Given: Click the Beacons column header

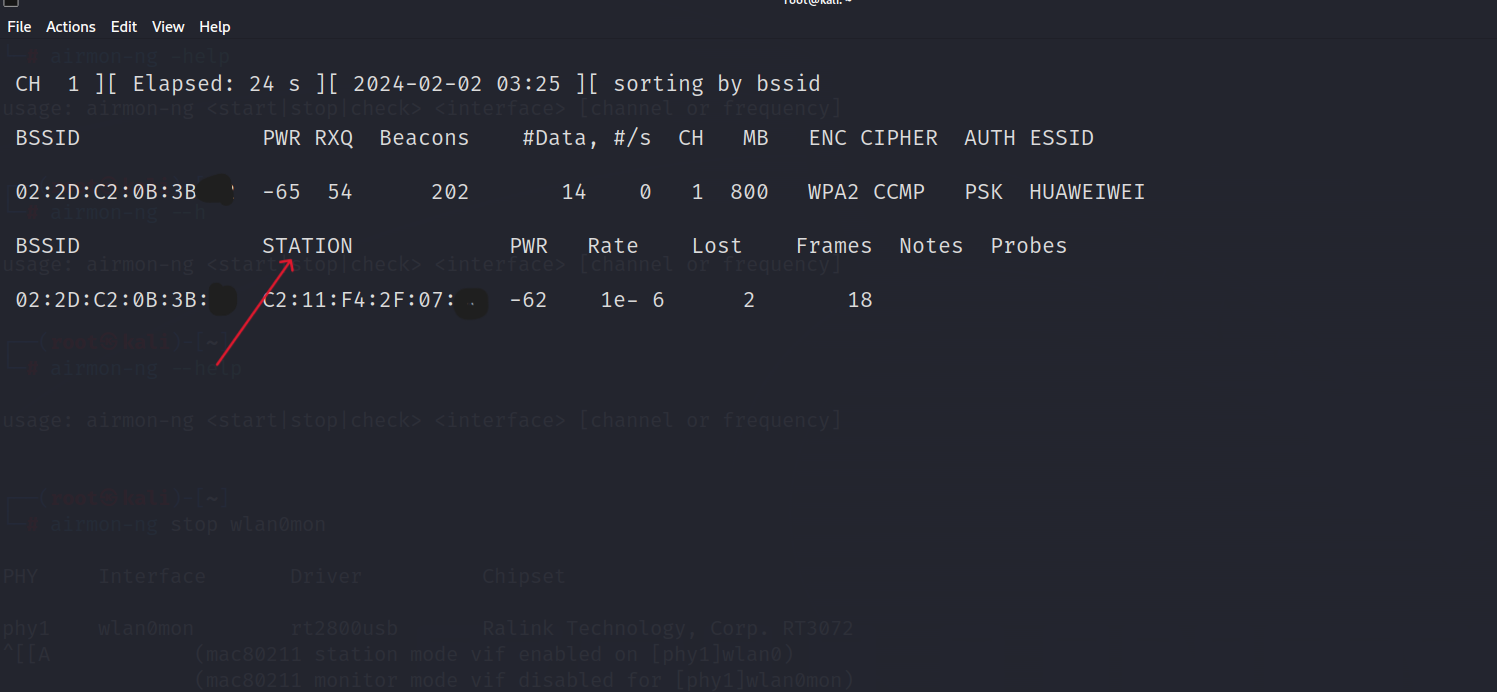Looking at the screenshot, I should coord(424,138).
